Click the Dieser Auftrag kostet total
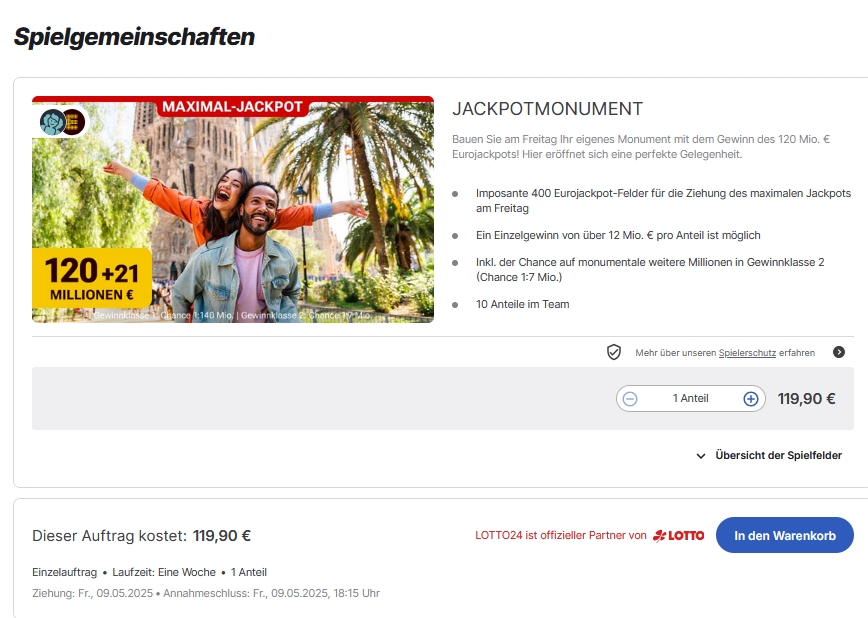 [142, 536]
